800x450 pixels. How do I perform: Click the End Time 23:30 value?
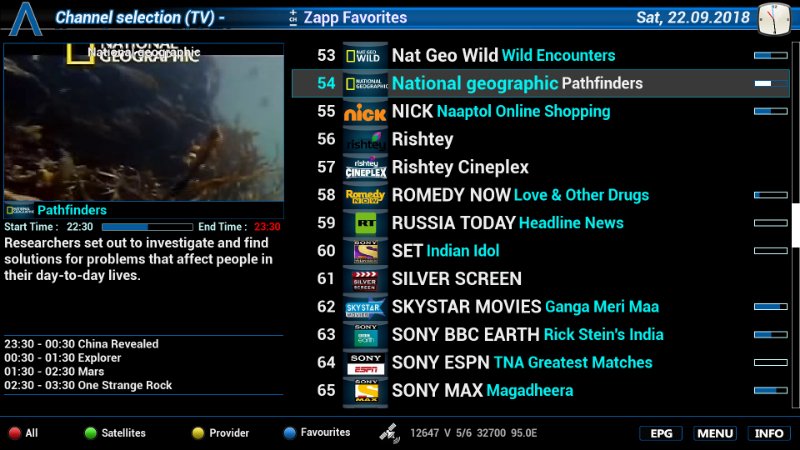pos(267,227)
